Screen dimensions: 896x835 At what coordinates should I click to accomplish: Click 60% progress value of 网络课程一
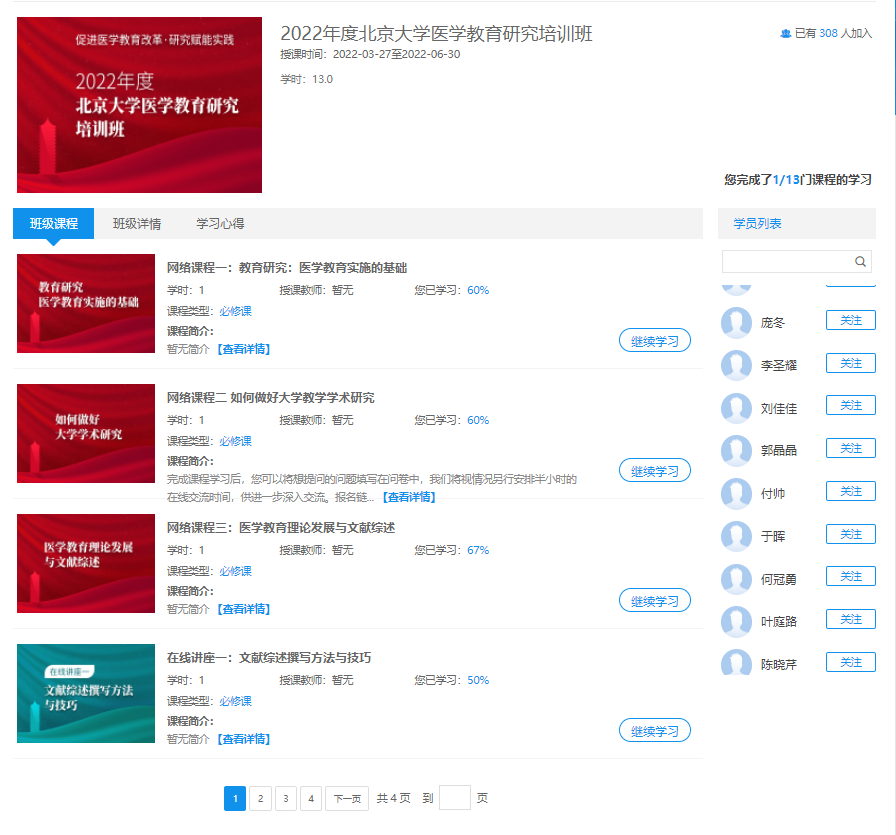478,290
